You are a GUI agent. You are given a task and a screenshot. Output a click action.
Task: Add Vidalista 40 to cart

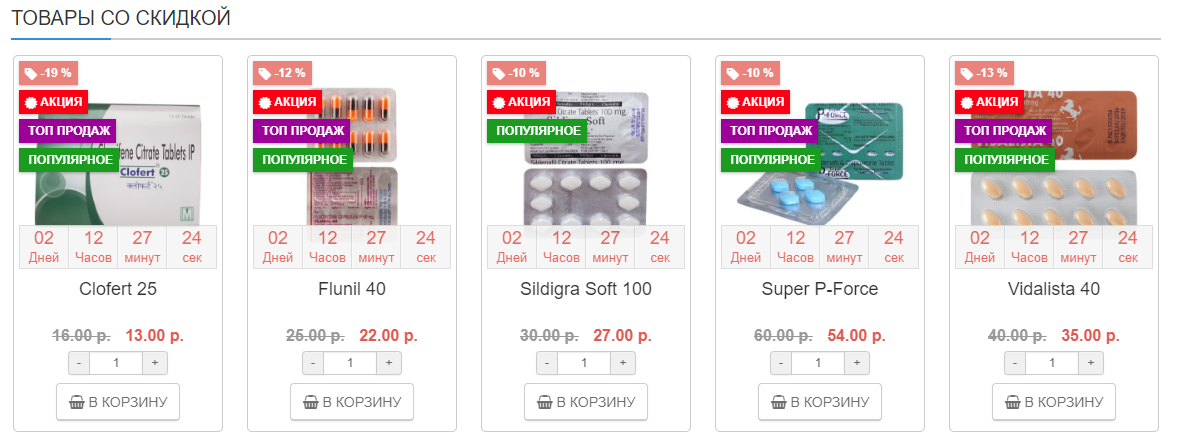coord(1054,402)
